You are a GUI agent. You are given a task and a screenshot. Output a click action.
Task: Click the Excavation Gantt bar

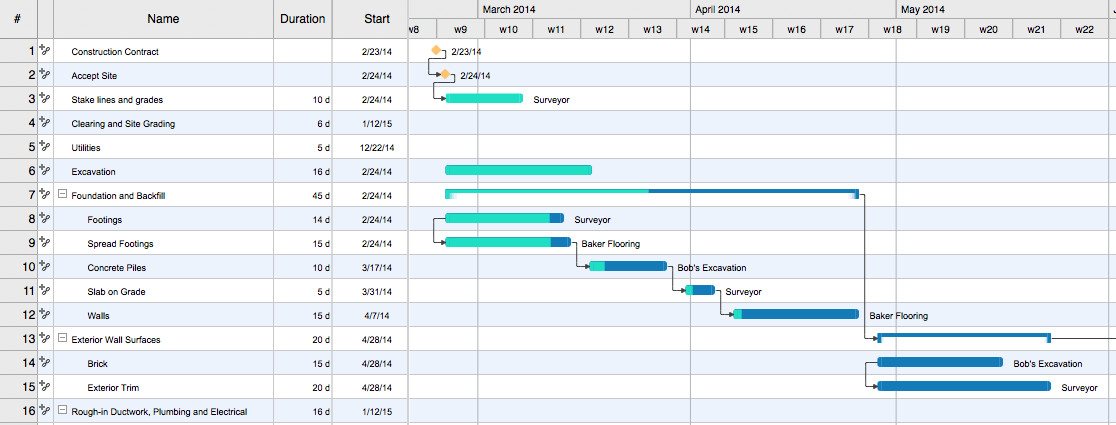click(518, 170)
